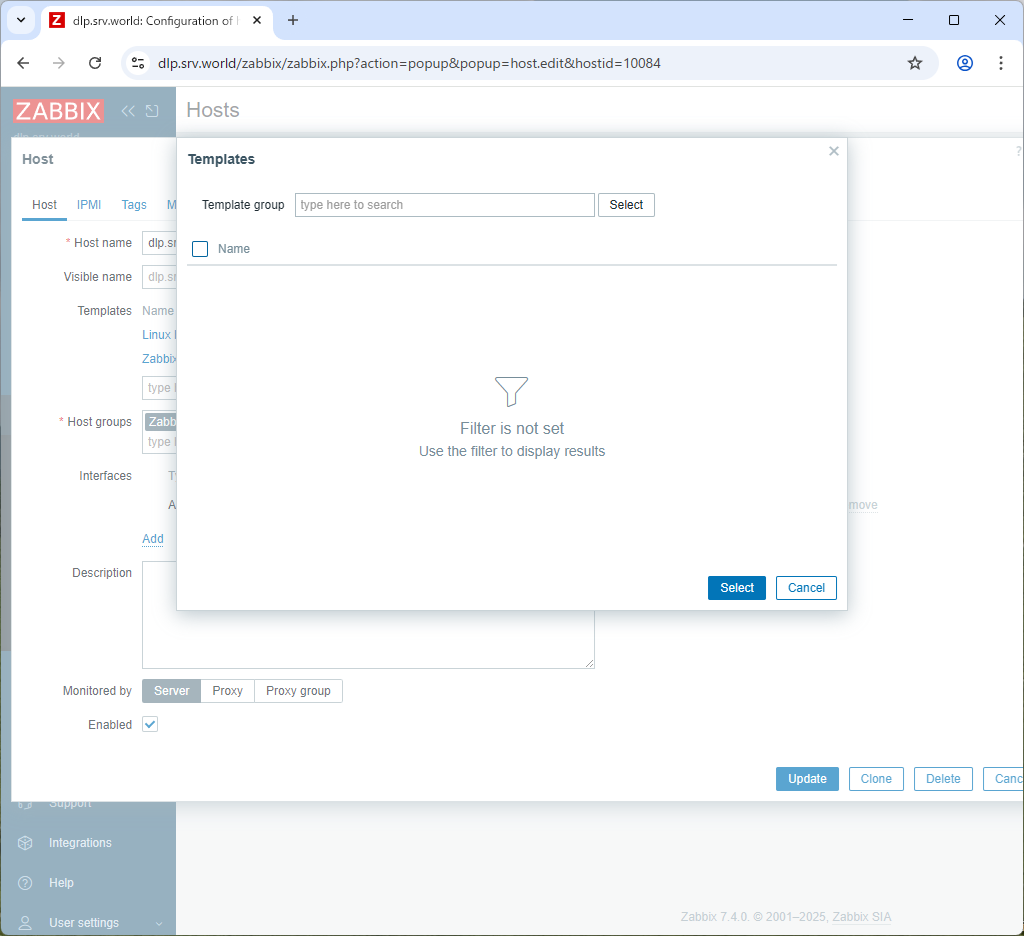Click the Integrations cube icon

pyautogui.click(x=25, y=843)
